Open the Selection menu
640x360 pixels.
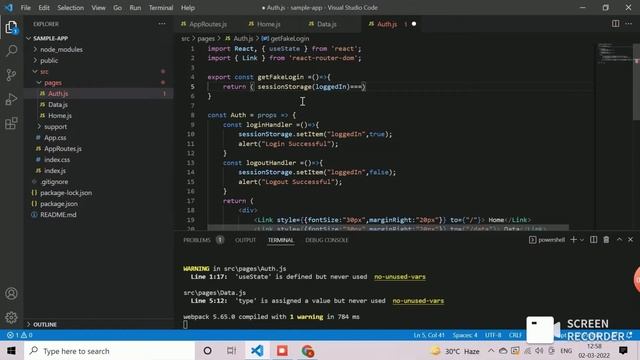[x=71, y=8]
